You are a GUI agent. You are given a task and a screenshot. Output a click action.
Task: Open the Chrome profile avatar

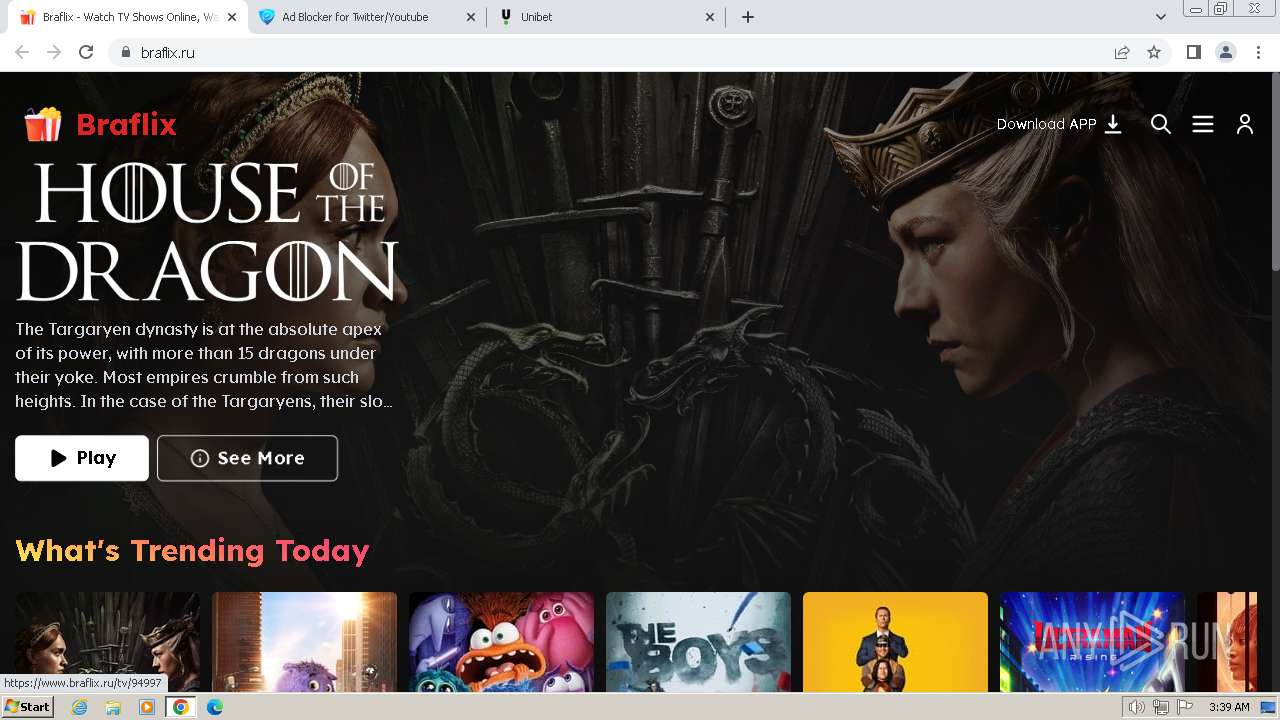point(1226,52)
